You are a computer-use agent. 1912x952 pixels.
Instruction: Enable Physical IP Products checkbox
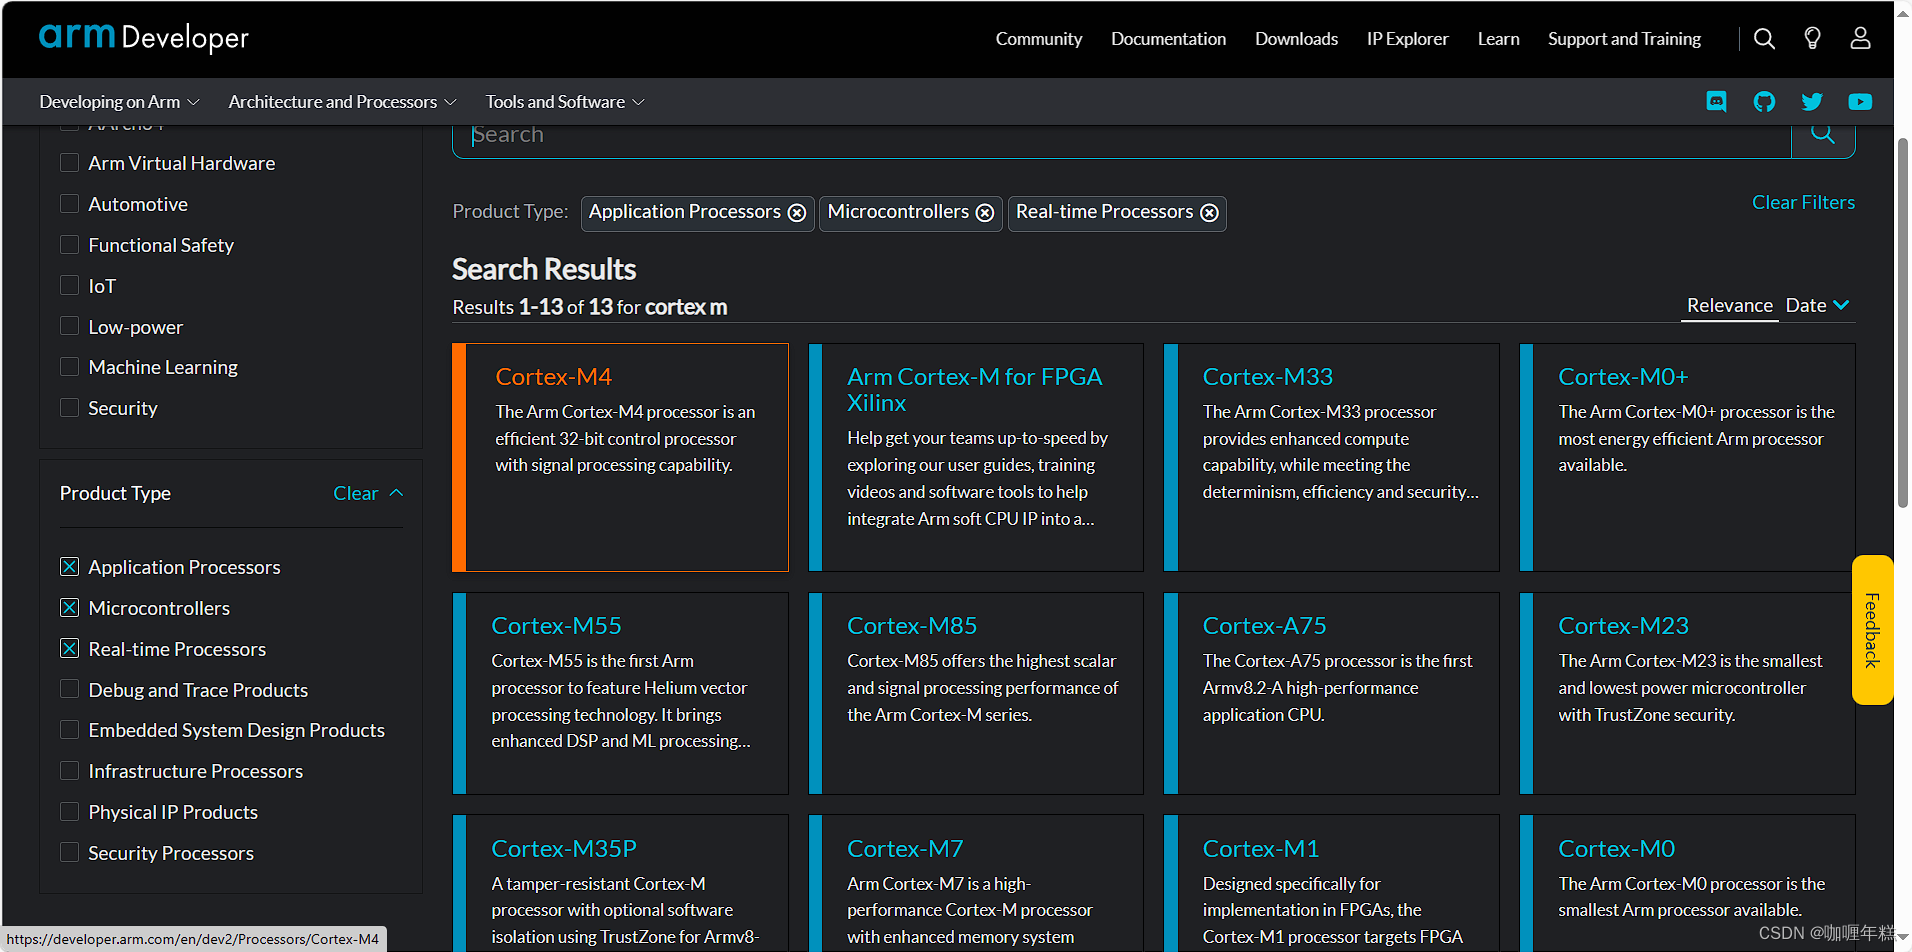(69, 812)
